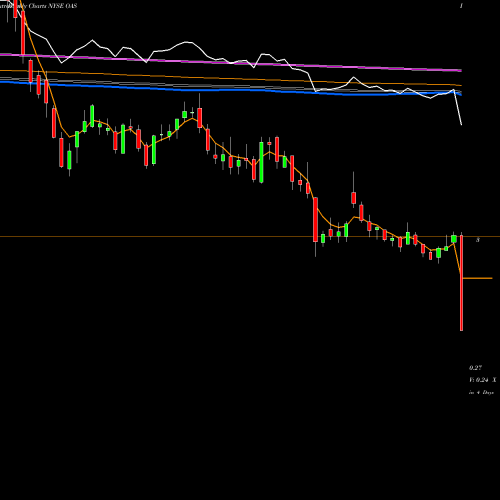The height and width of the screenshot is (500, 500).
Task: Click the '0.27' value label
Action: [x=475, y=368]
